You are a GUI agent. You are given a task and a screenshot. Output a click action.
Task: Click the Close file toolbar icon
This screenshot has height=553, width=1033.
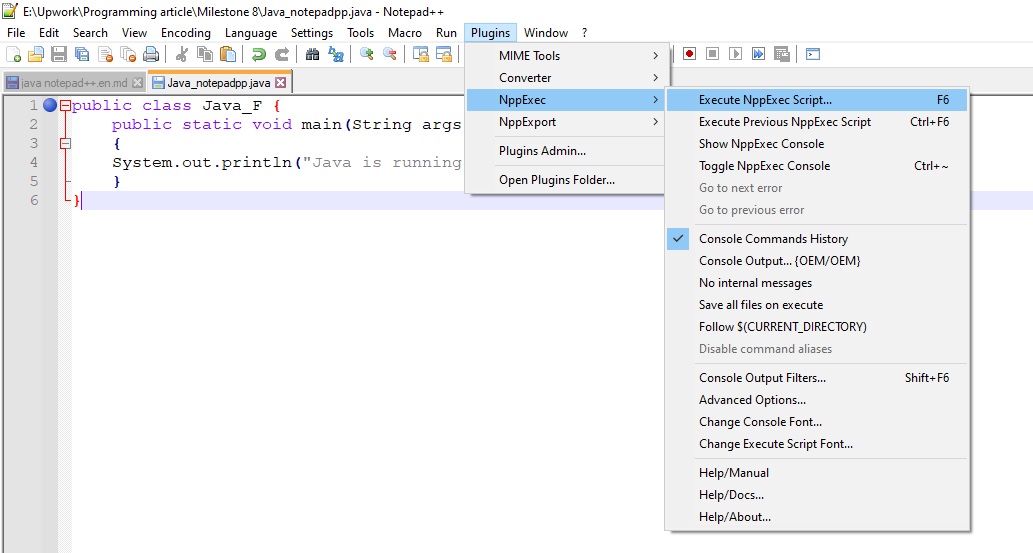click(105, 55)
